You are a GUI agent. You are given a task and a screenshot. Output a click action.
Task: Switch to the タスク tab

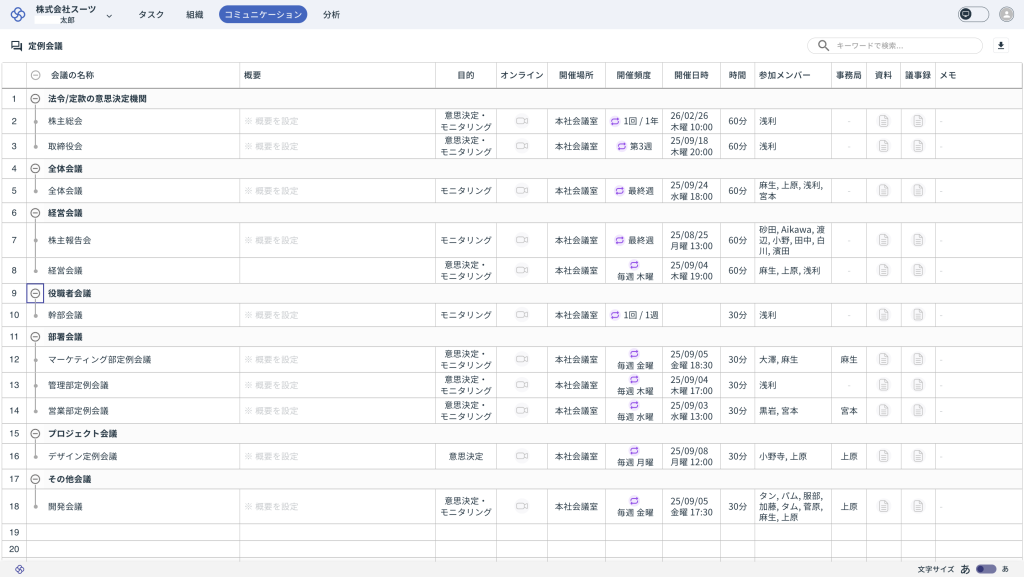click(x=151, y=15)
